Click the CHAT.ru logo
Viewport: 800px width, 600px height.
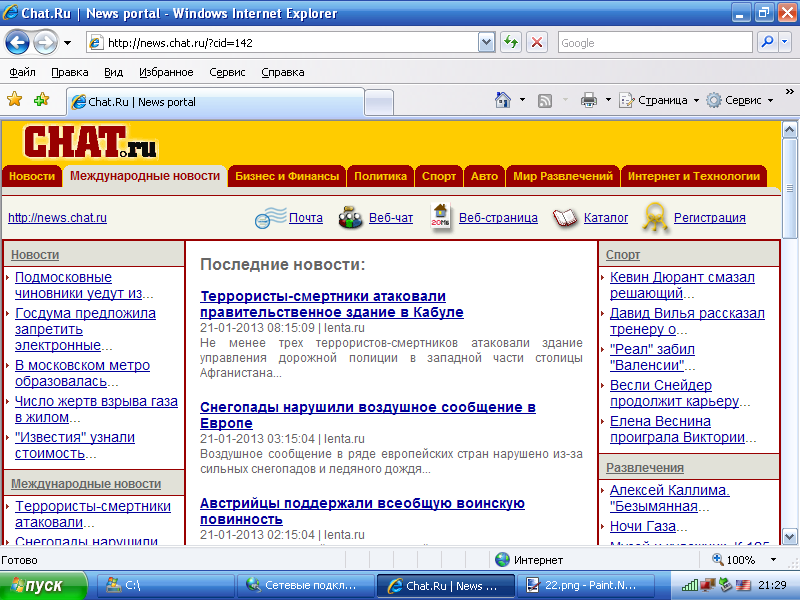(90, 142)
